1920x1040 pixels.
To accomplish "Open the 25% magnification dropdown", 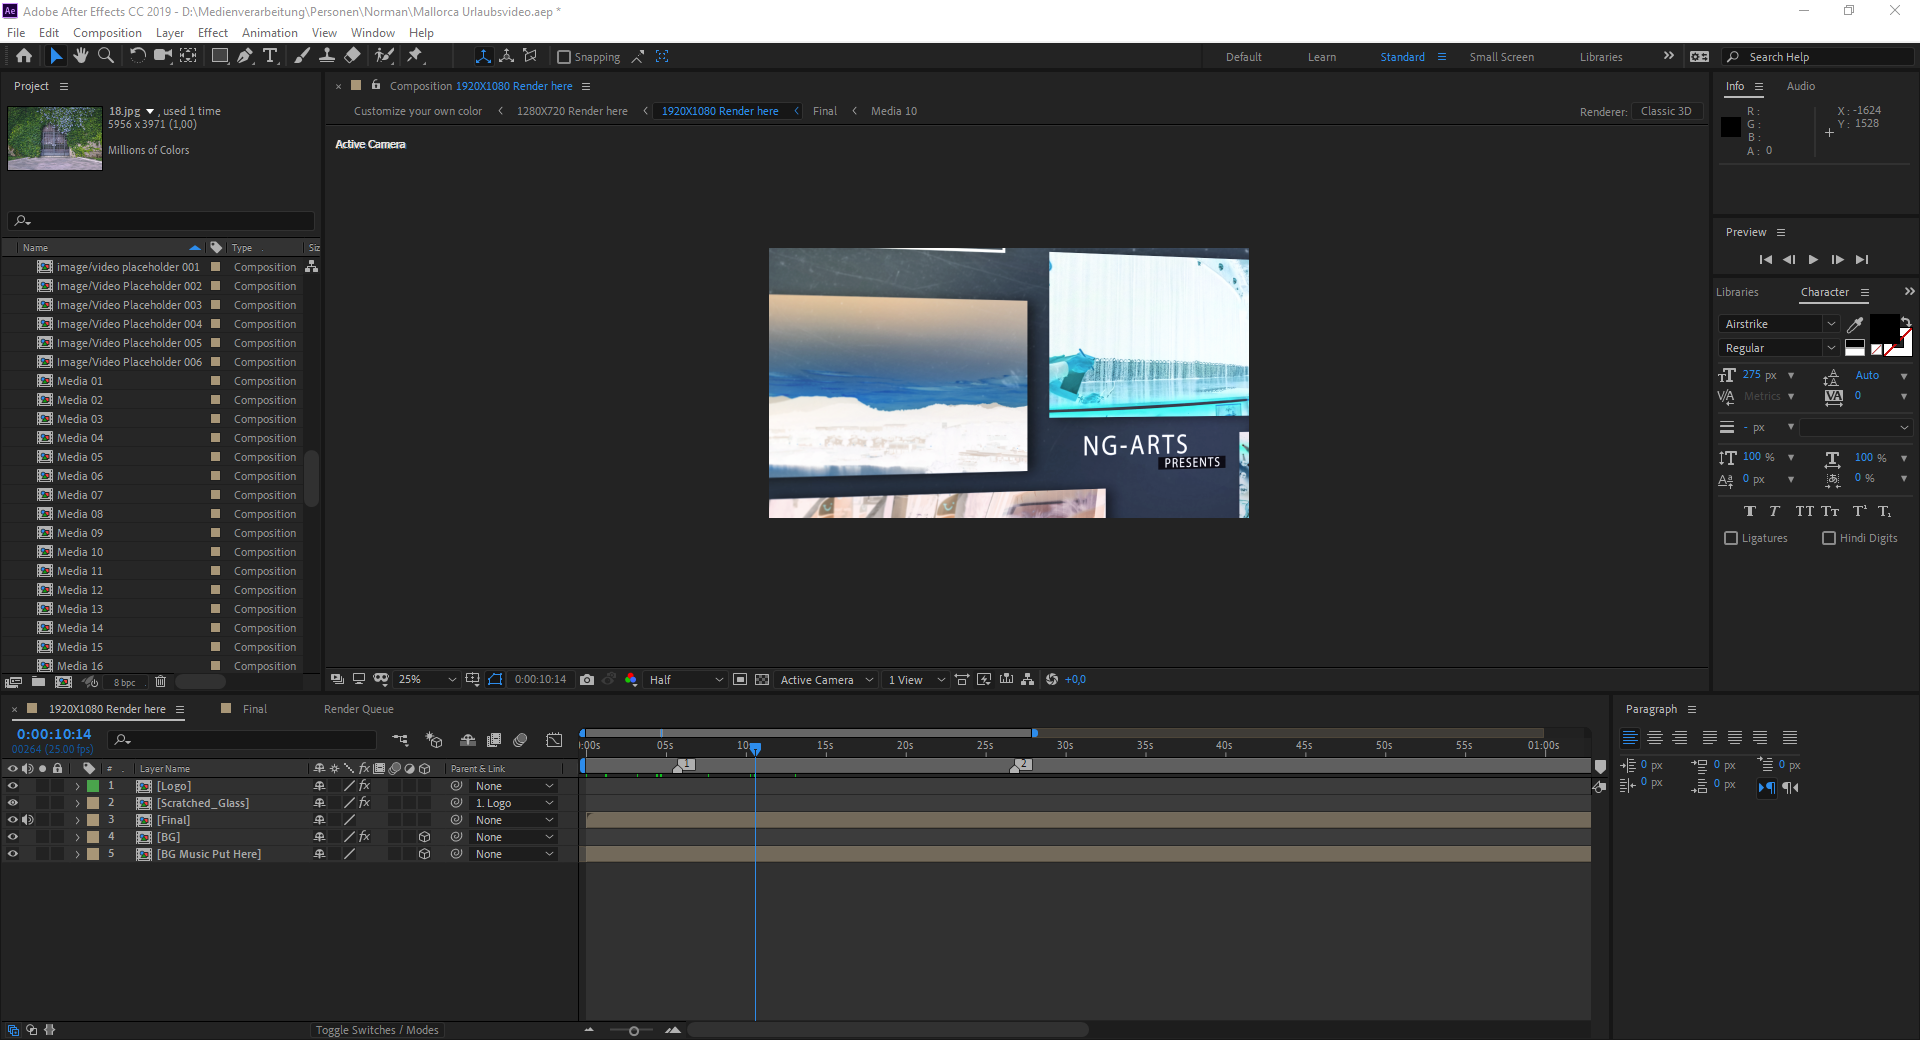I will point(427,680).
